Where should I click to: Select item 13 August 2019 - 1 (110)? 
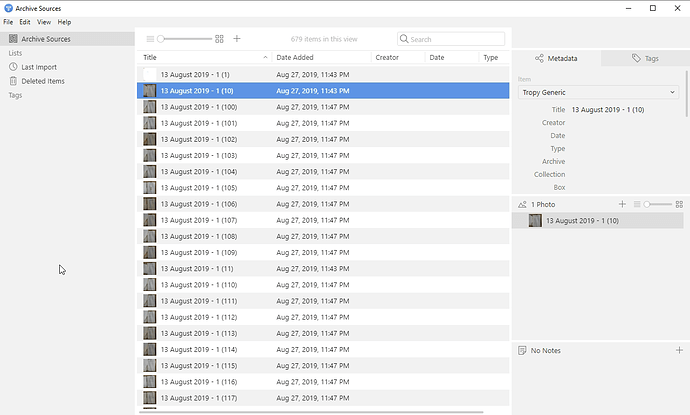tap(323, 285)
